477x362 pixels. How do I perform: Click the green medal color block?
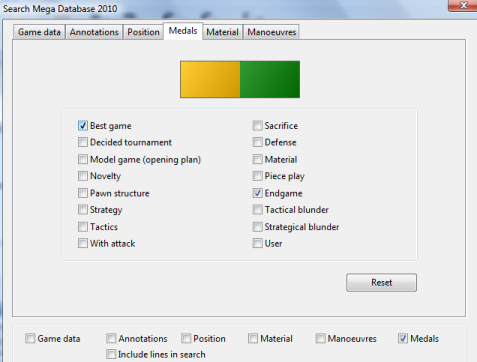270,79
